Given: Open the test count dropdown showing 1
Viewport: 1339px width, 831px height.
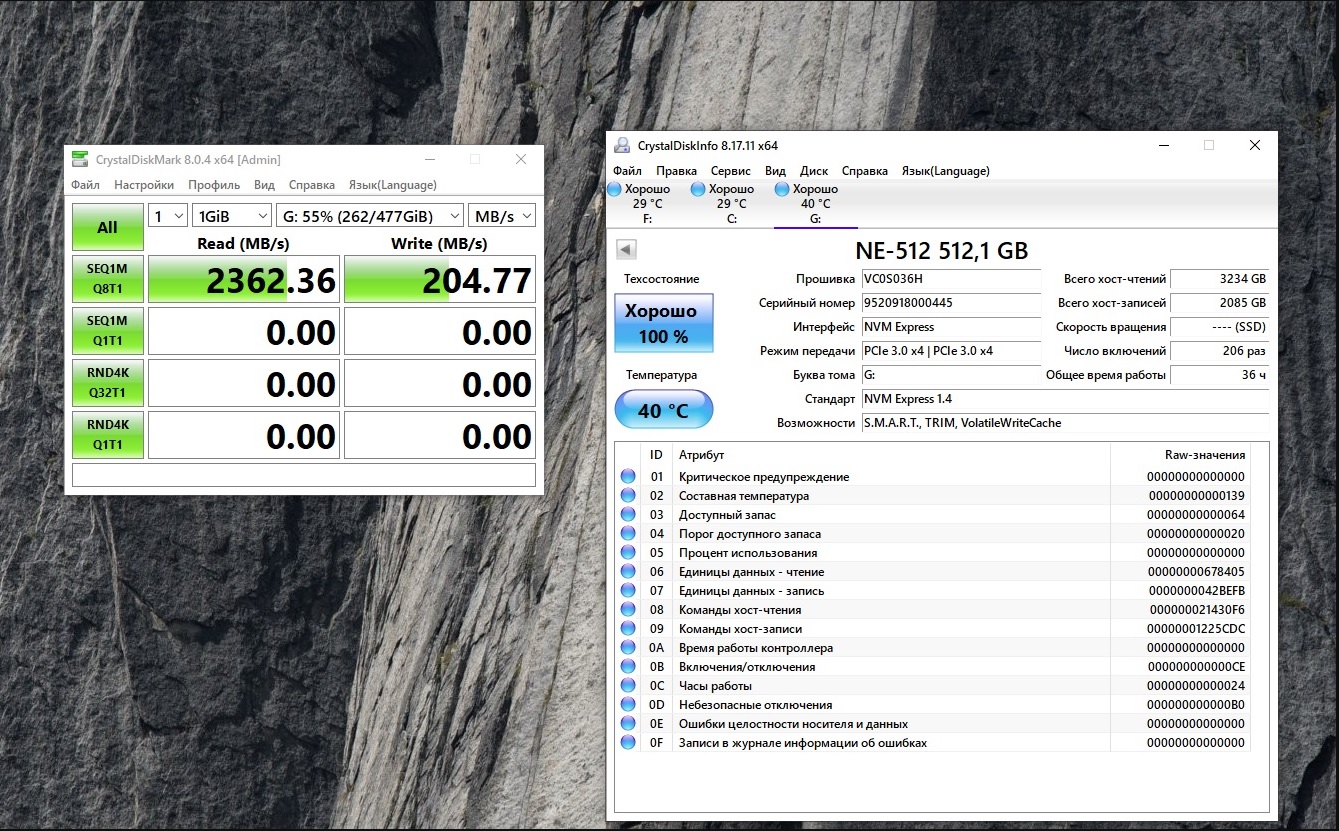Looking at the screenshot, I should (x=168, y=216).
